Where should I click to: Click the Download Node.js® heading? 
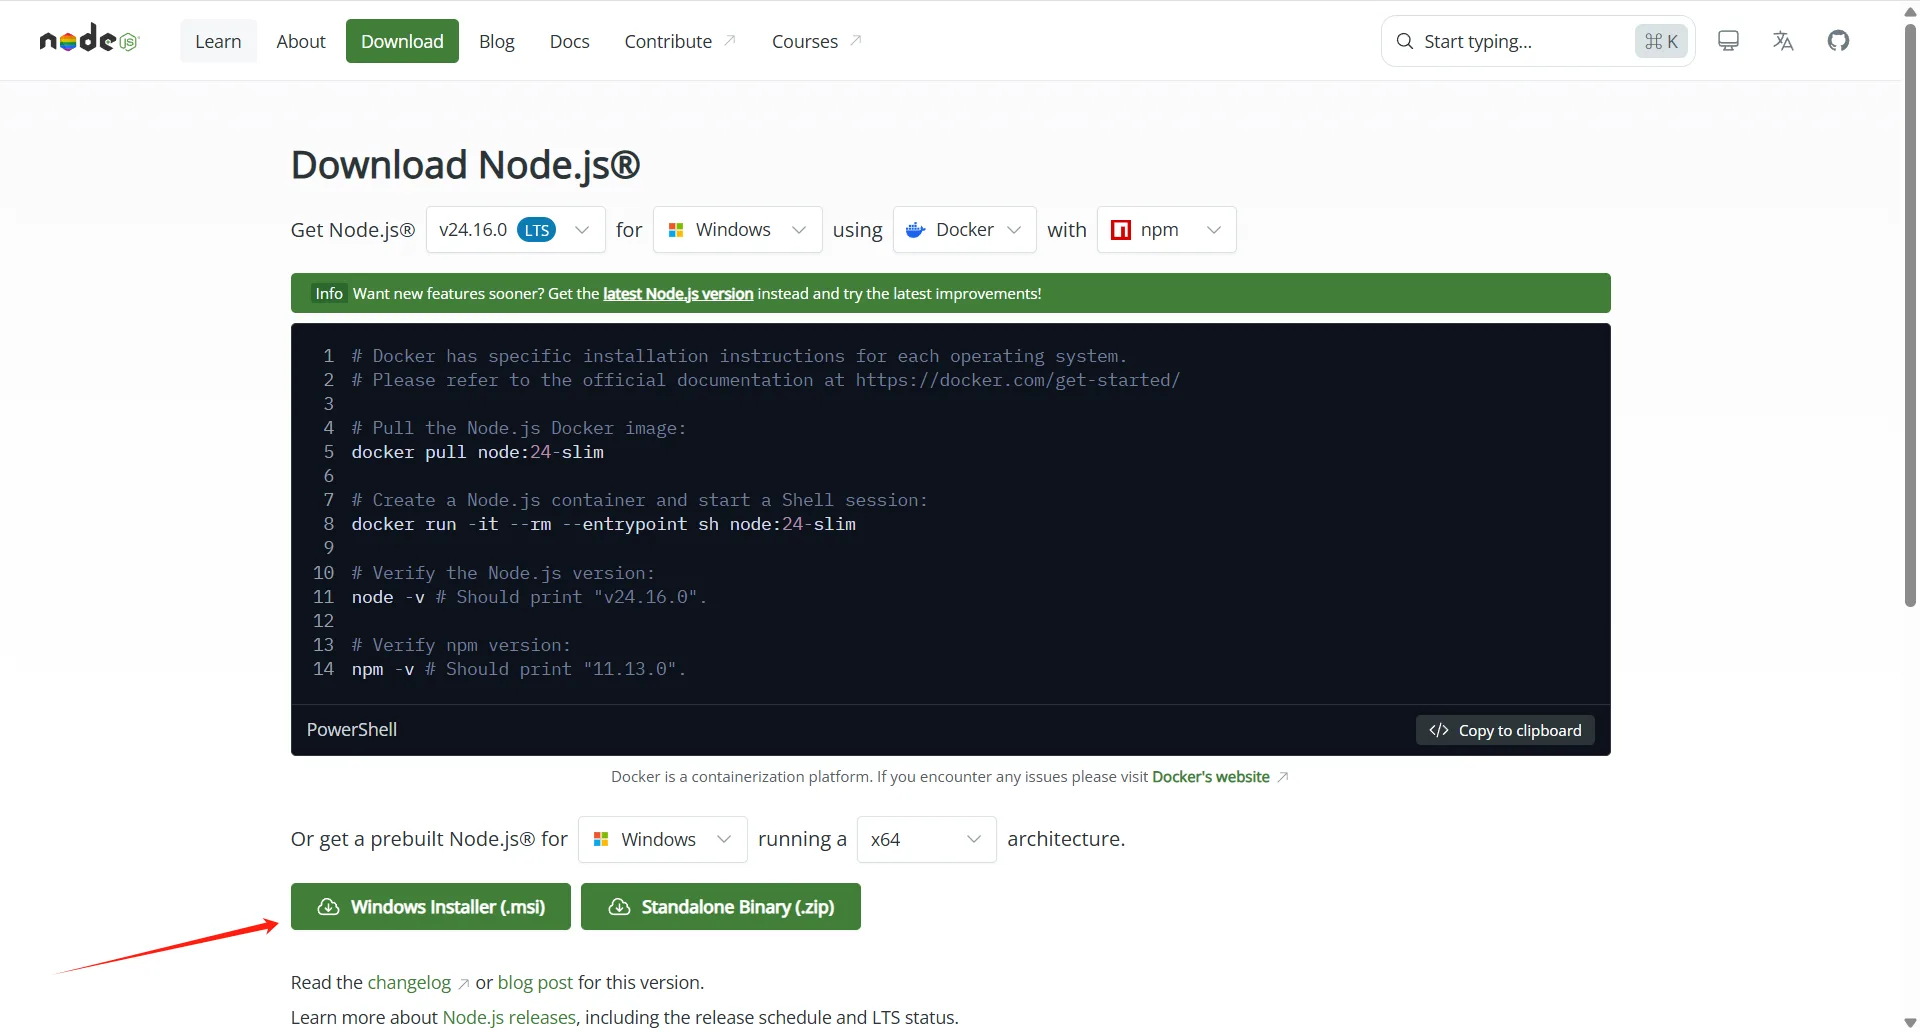click(465, 165)
